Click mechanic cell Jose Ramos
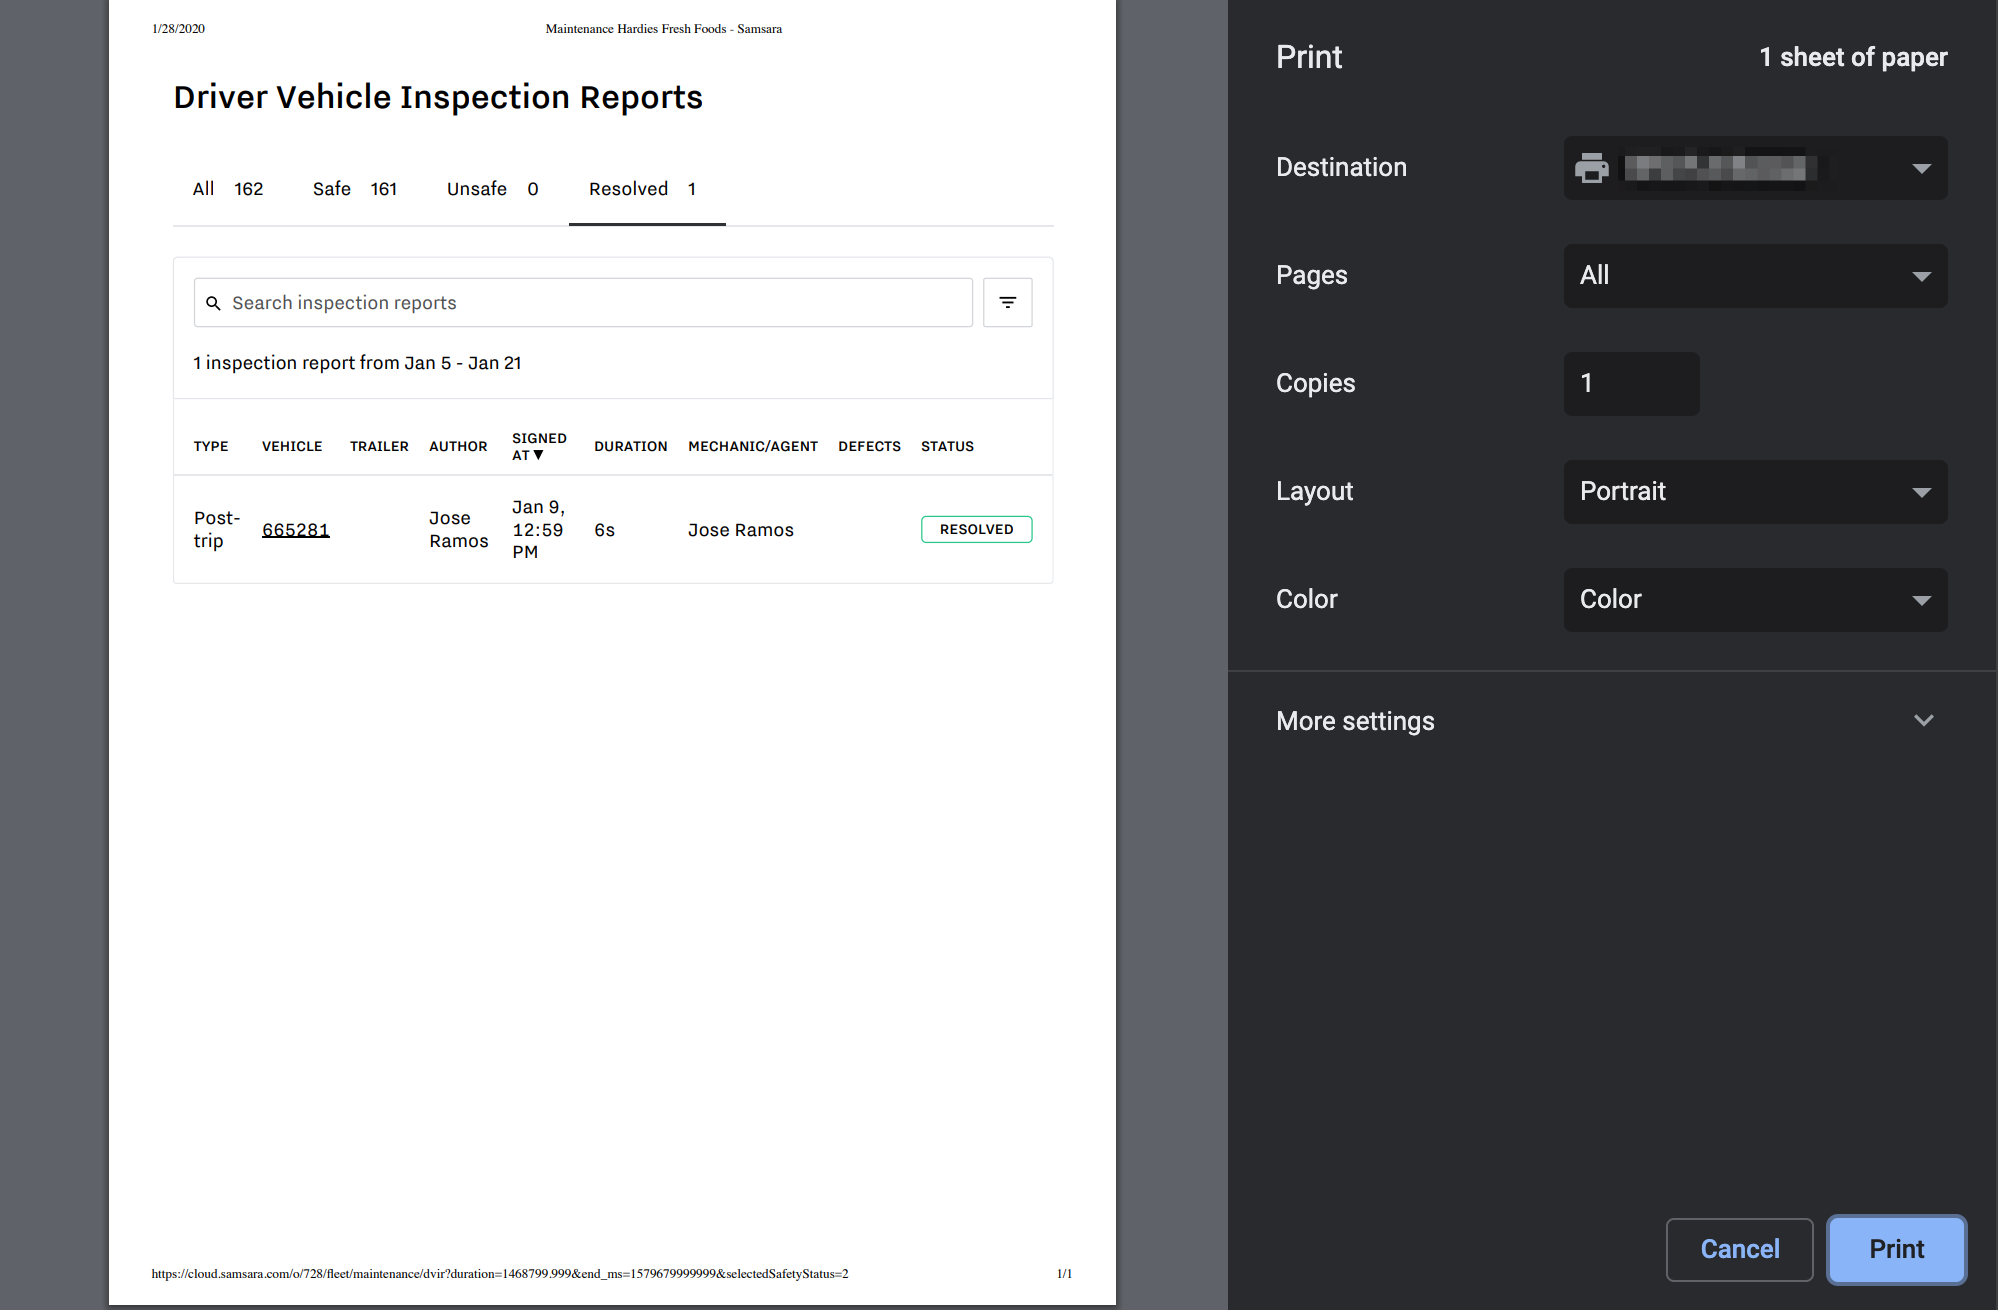The height and width of the screenshot is (1310, 1998). (741, 530)
